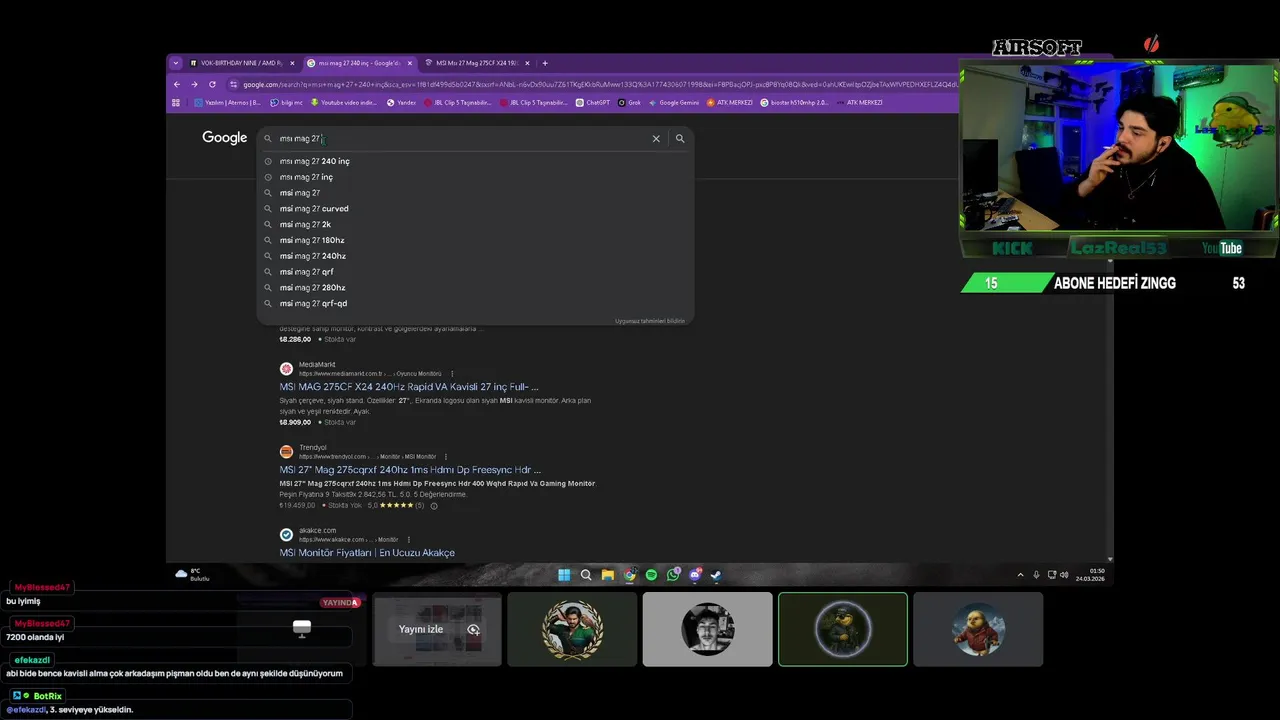
Task: Open the tab search dropdown arrow
Action: click(176, 63)
